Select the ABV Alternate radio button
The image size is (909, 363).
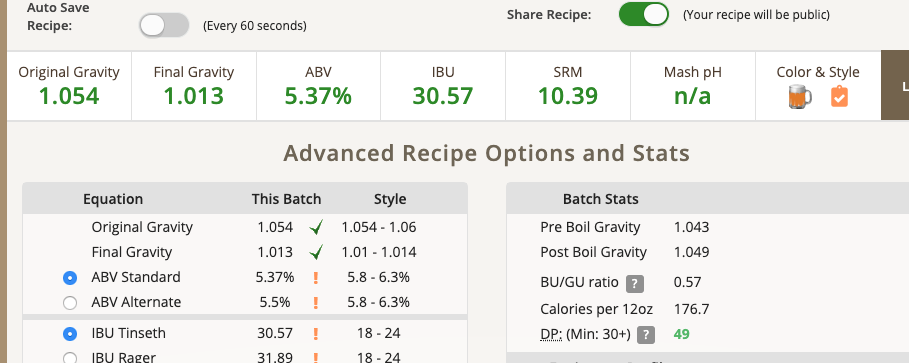tap(70, 303)
